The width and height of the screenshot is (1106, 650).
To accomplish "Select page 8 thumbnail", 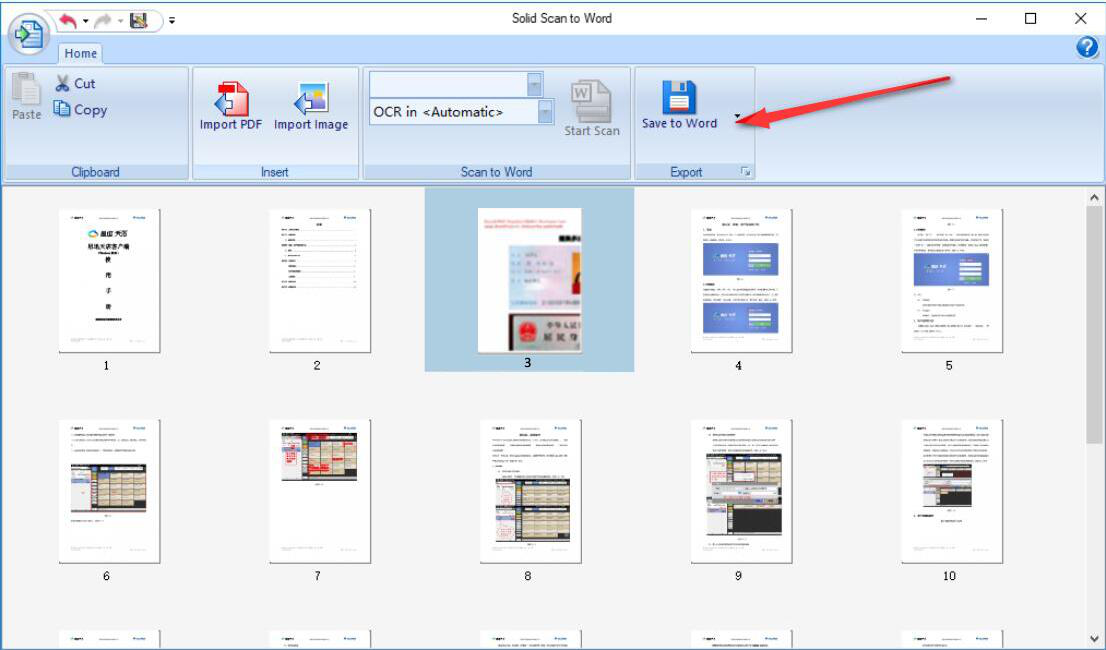I will coord(530,491).
